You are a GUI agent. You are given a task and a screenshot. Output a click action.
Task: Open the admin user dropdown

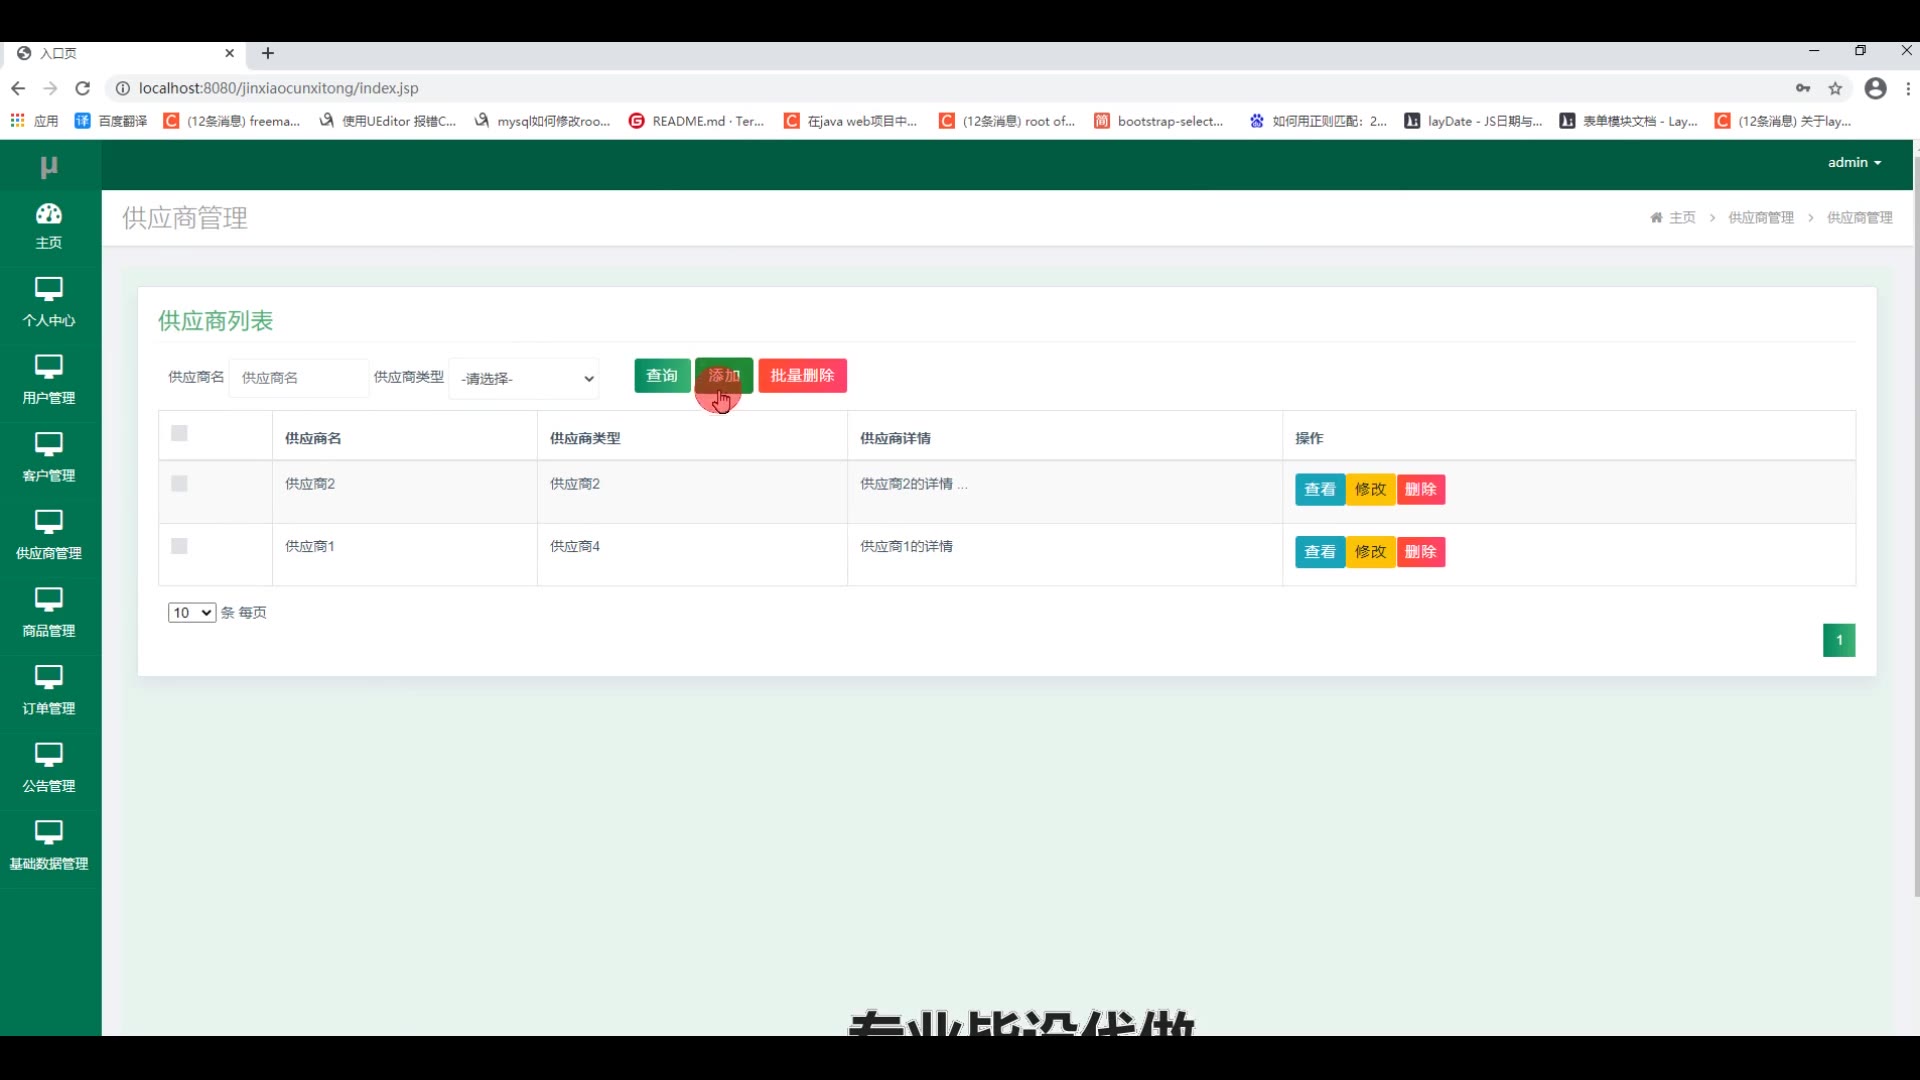click(x=1854, y=162)
